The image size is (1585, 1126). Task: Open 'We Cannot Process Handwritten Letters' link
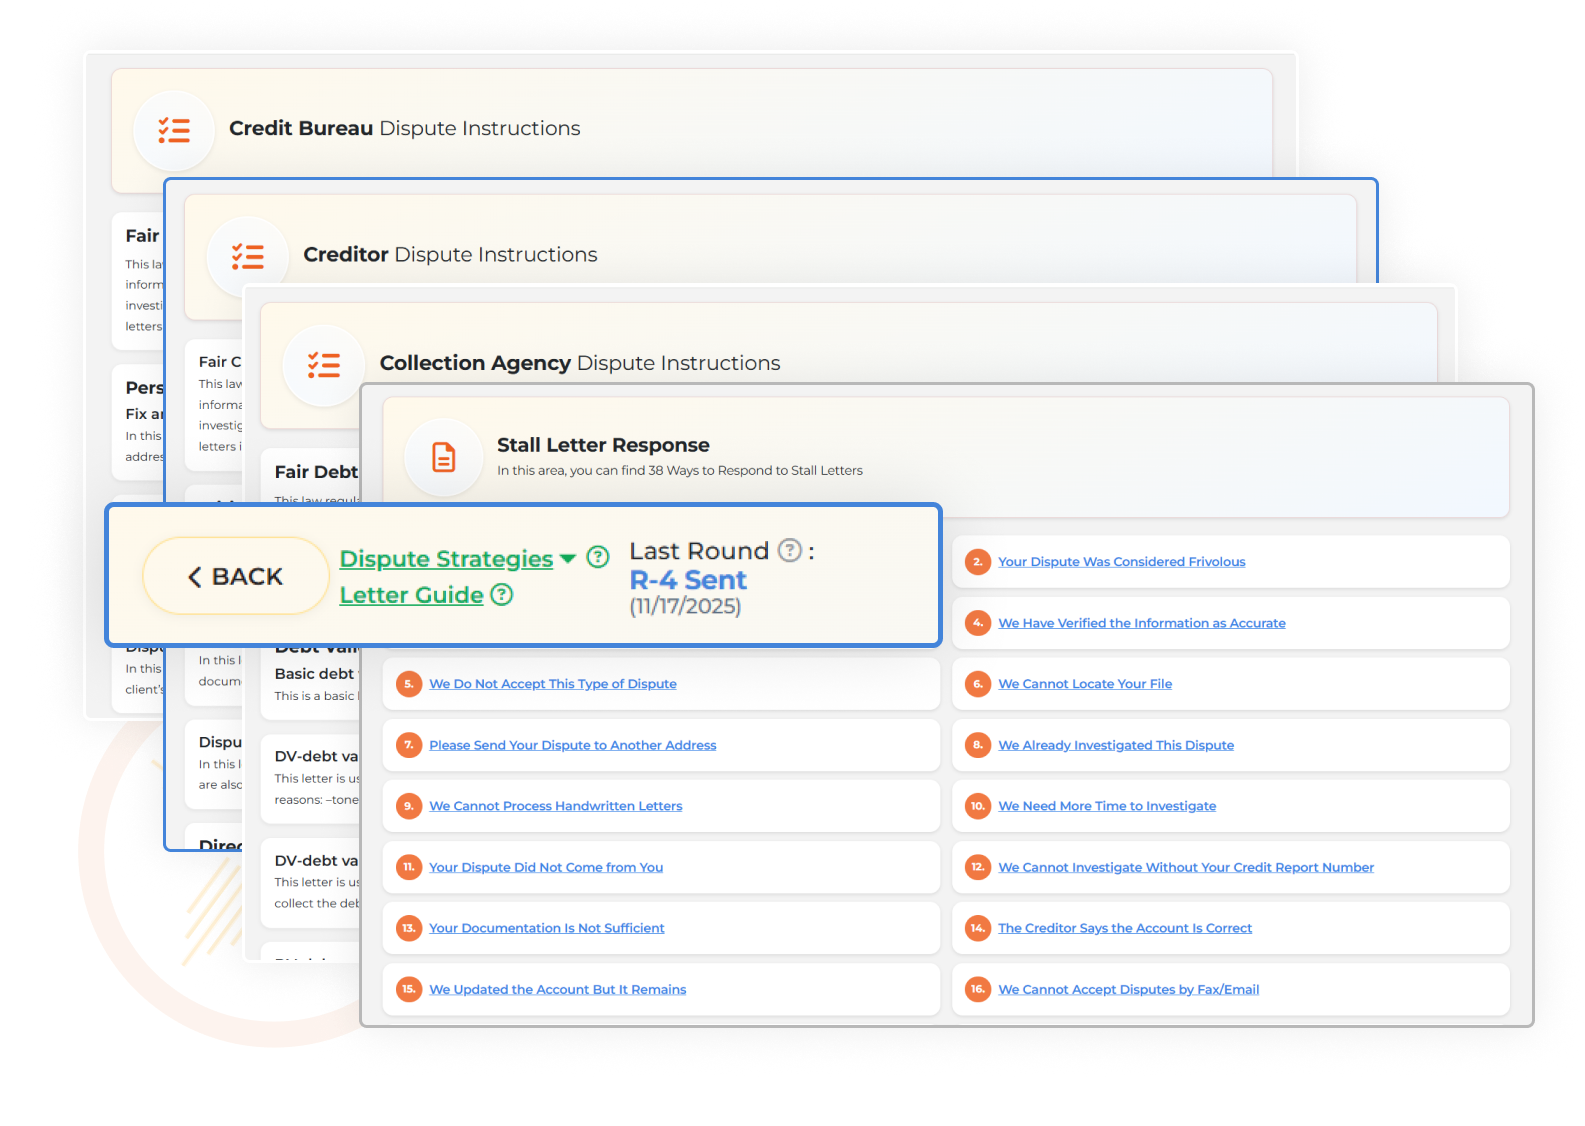555,806
